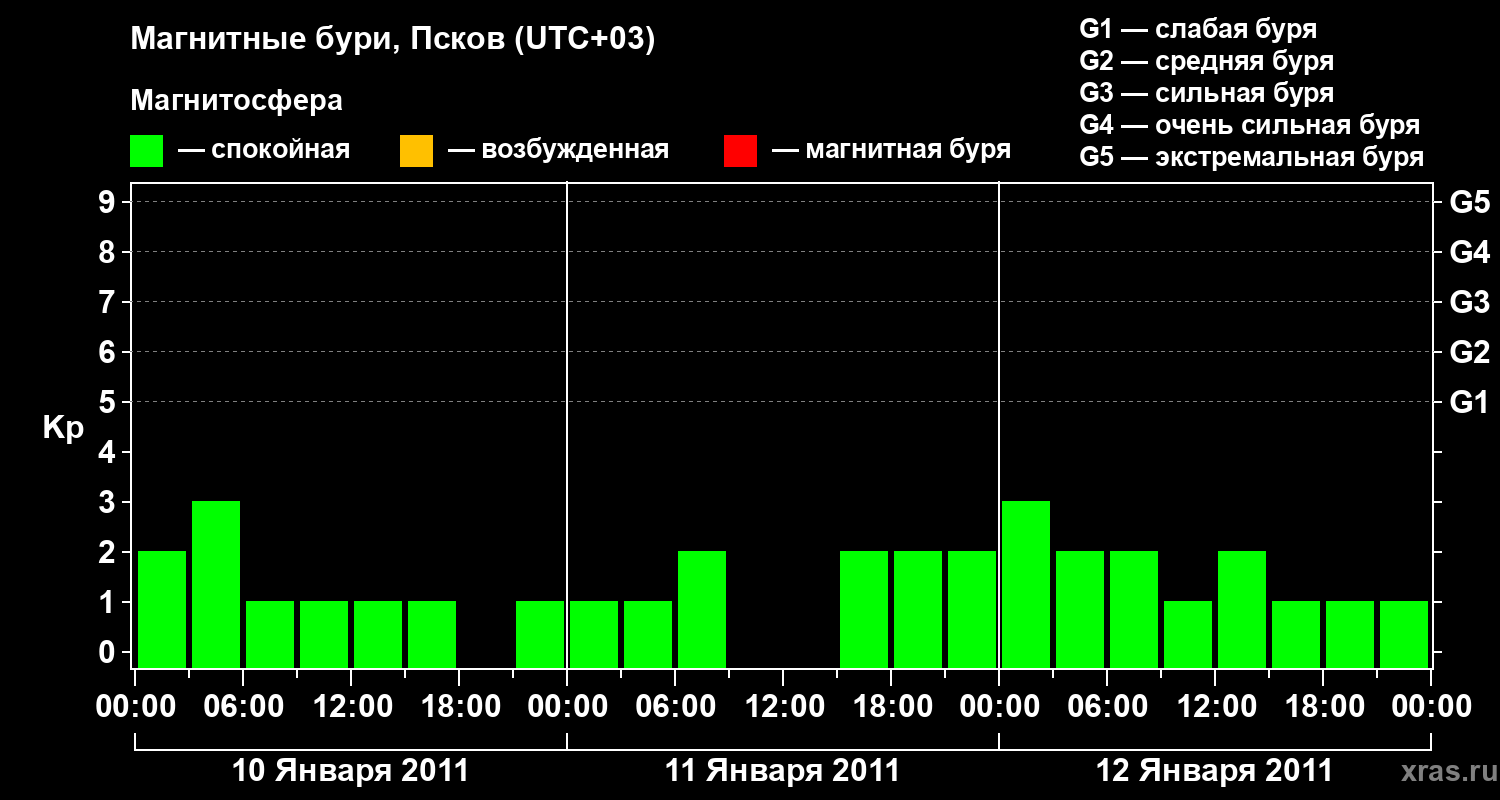The height and width of the screenshot is (800, 1500).
Task: Click the red магнитная буря legend swatch
Action: point(740,151)
